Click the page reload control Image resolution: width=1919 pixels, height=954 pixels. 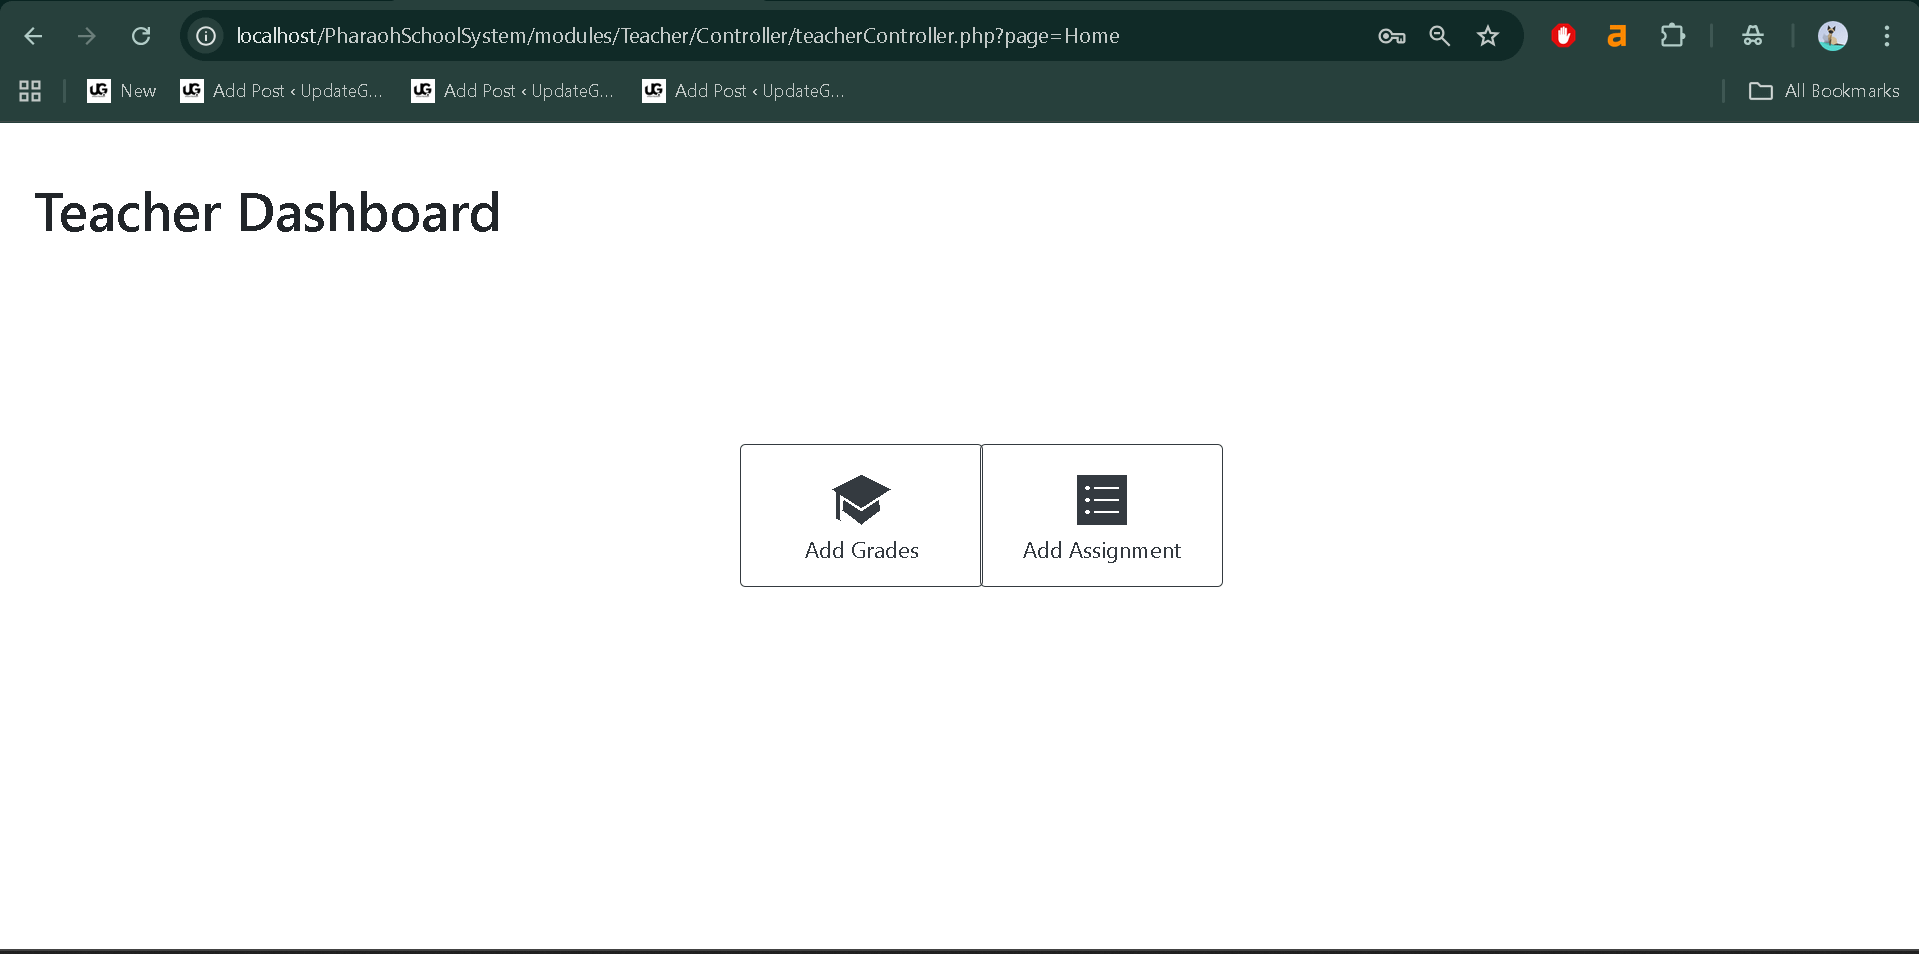pyautogui.click(x=141, y=35)
